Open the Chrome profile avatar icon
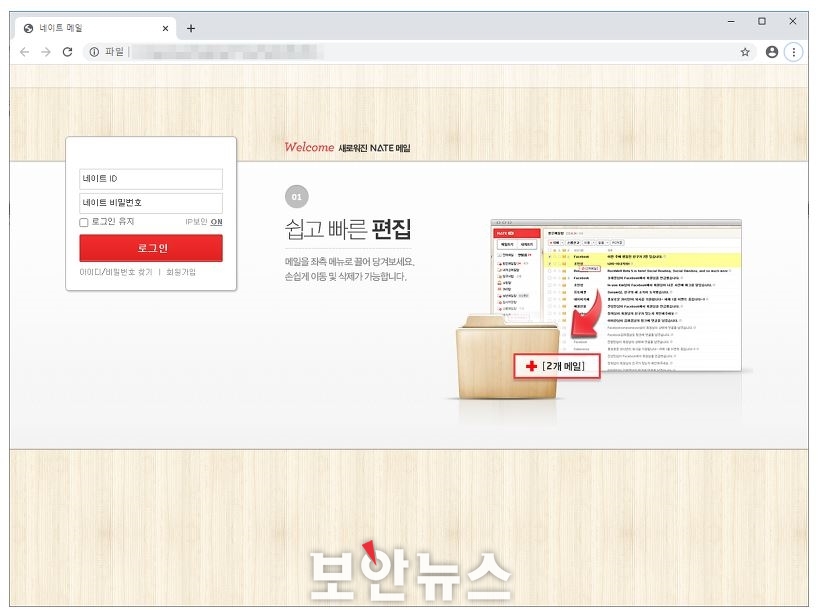The height and width of the screenshot is (616, 821). [772, 52]
